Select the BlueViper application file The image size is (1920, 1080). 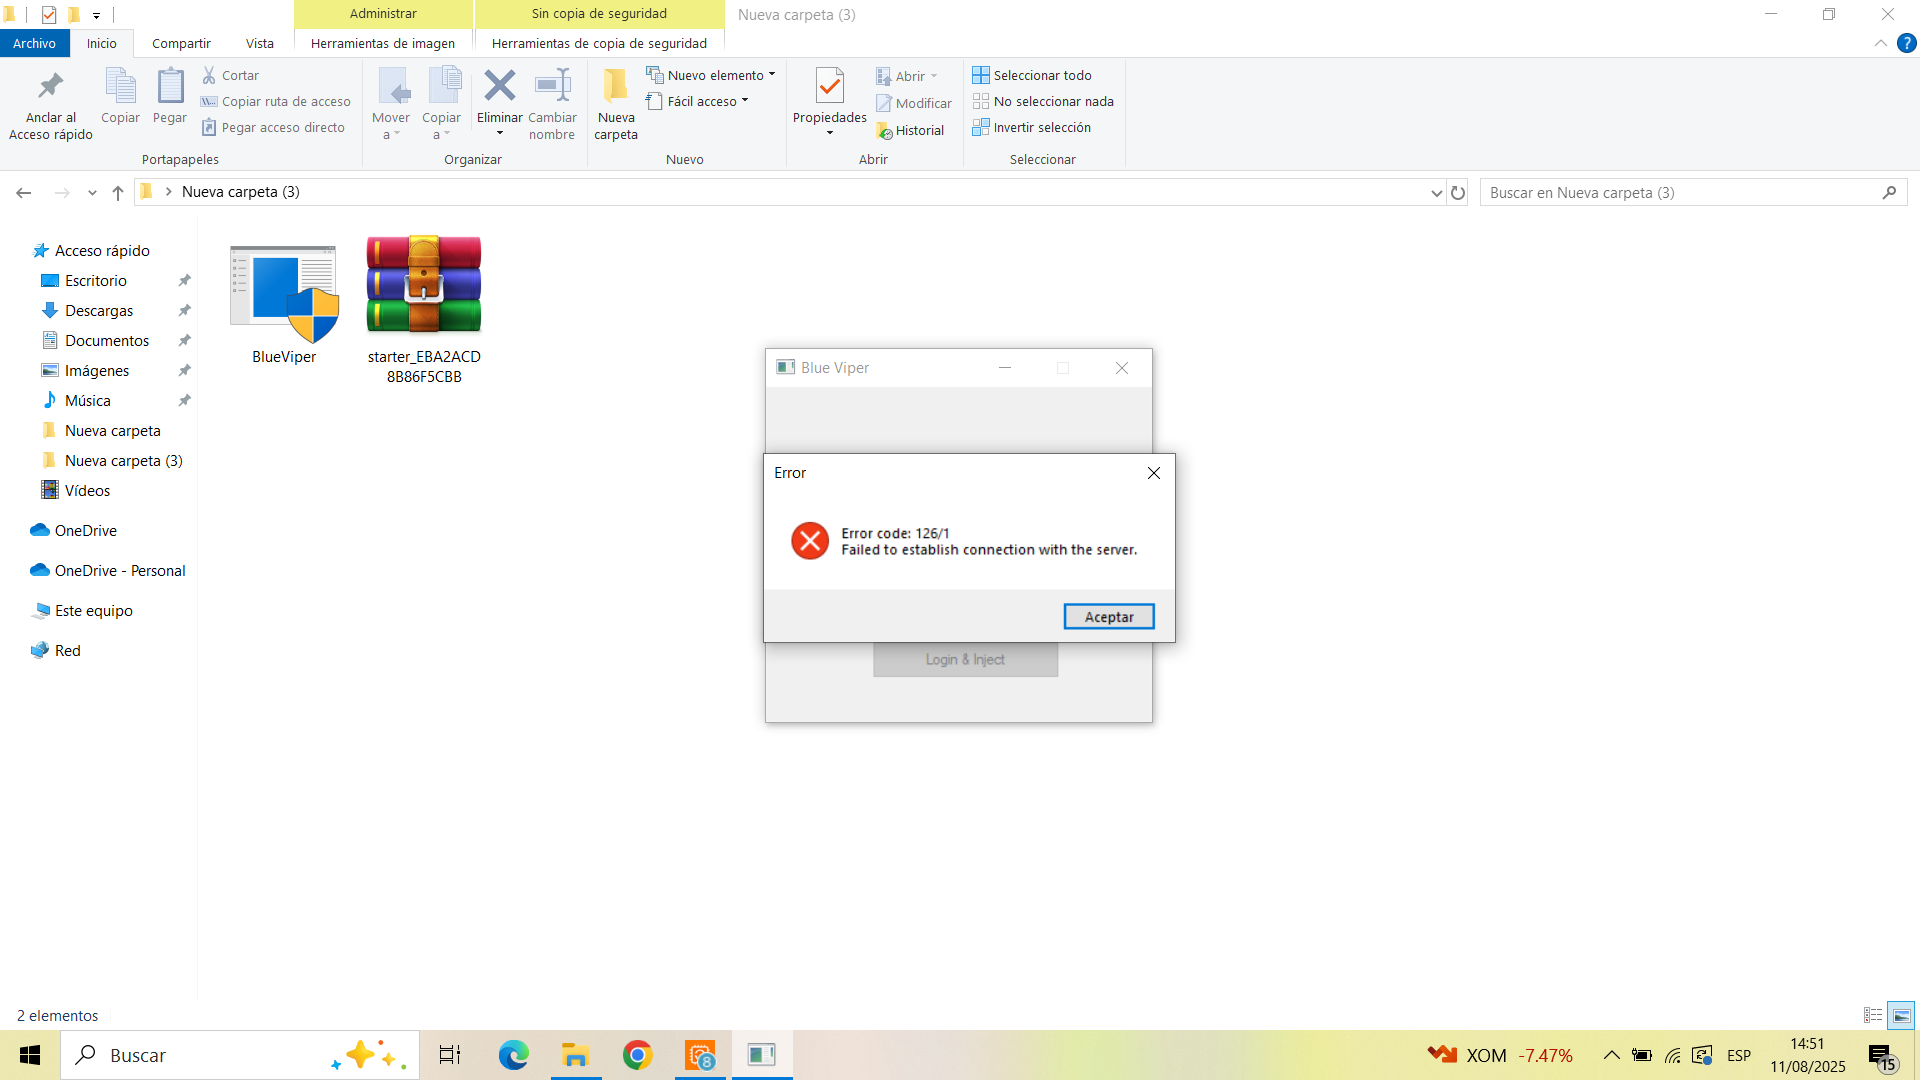coord(284,293)
